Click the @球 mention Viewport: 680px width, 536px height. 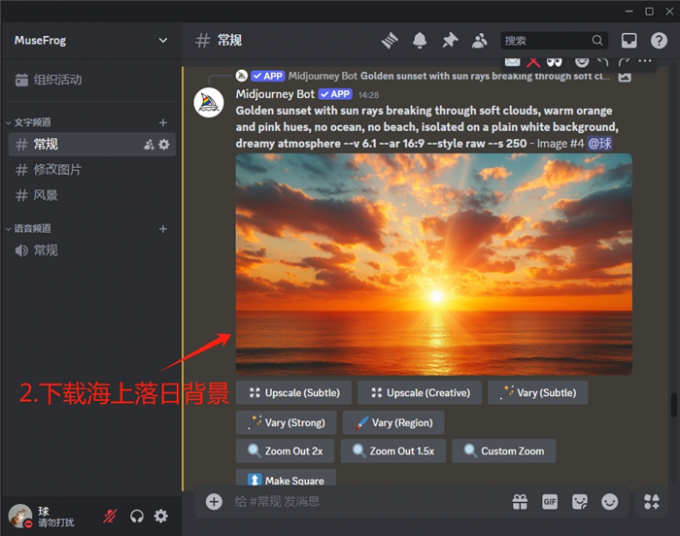click(x=599, y=144)
